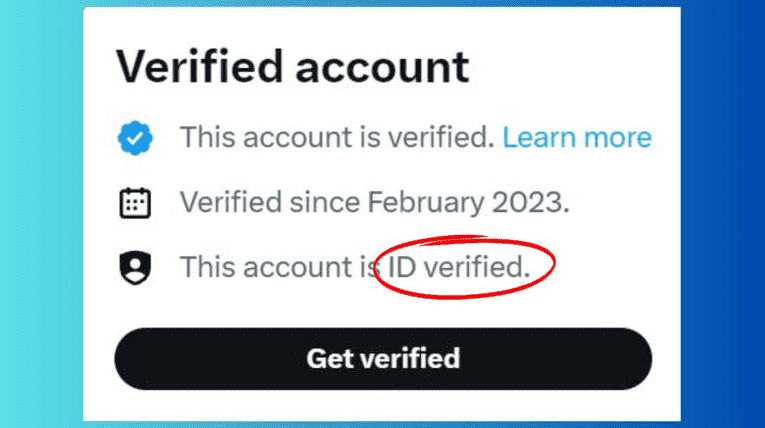
Task: Click the shield ID verification icon
Action: pyautogui.click(x=134, y=267)
